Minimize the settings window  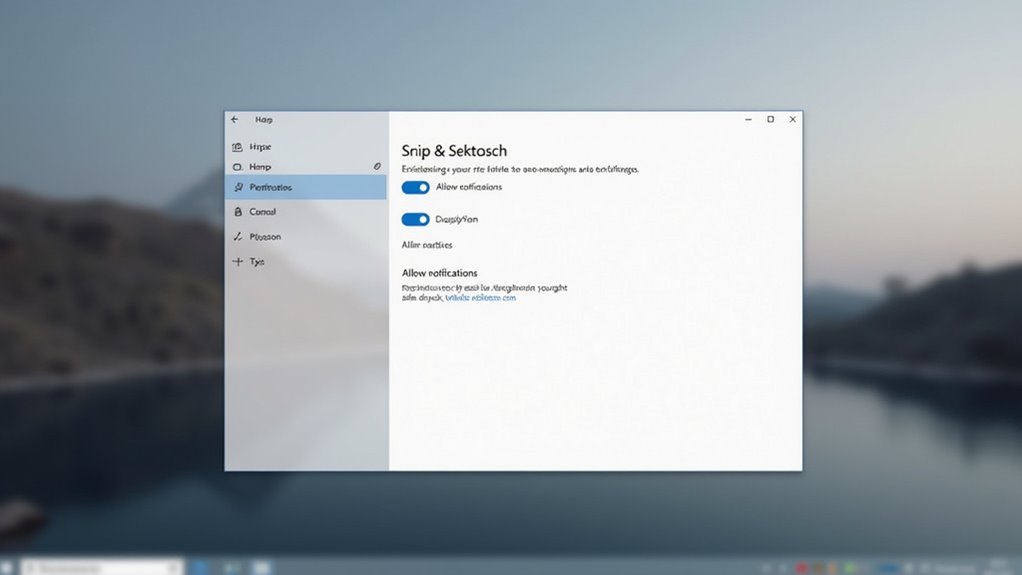tap(748, 119)
